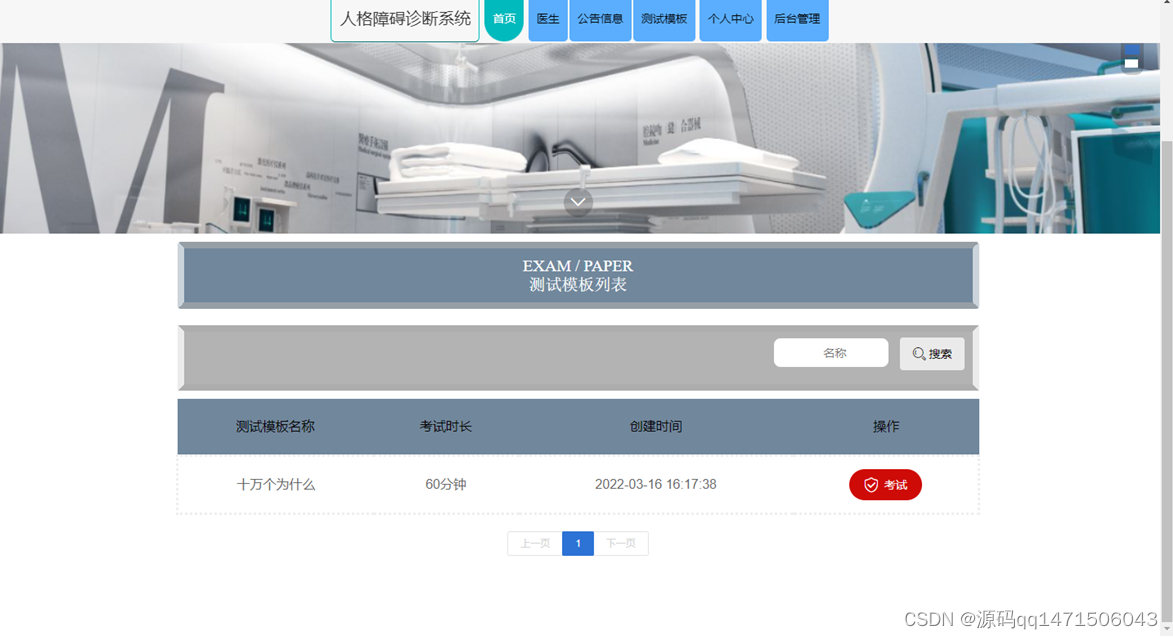1173x639 pixels.
Task: Open the 公告信息 navigation item
Action: [600, 19]
